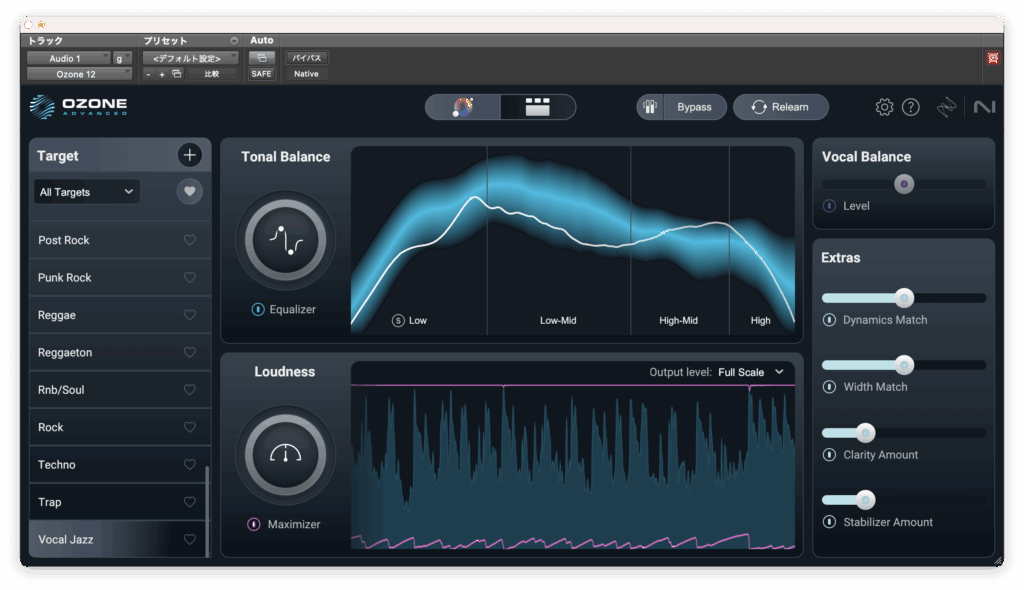Open the Audio 1 track selector

68,58
